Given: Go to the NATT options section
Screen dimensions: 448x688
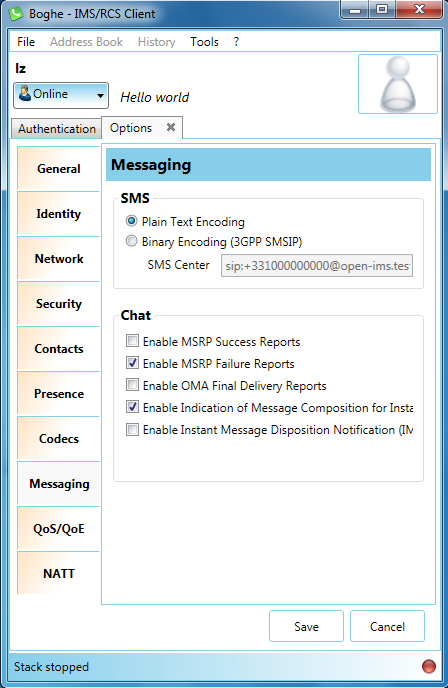Looking at the screenshot, I should click(58, 573).
